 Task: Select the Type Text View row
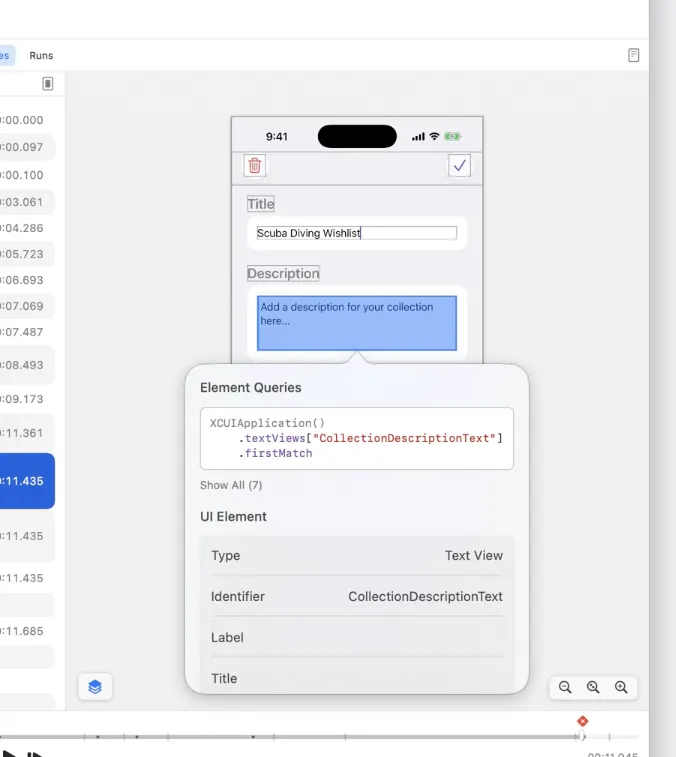click(357, 556)
